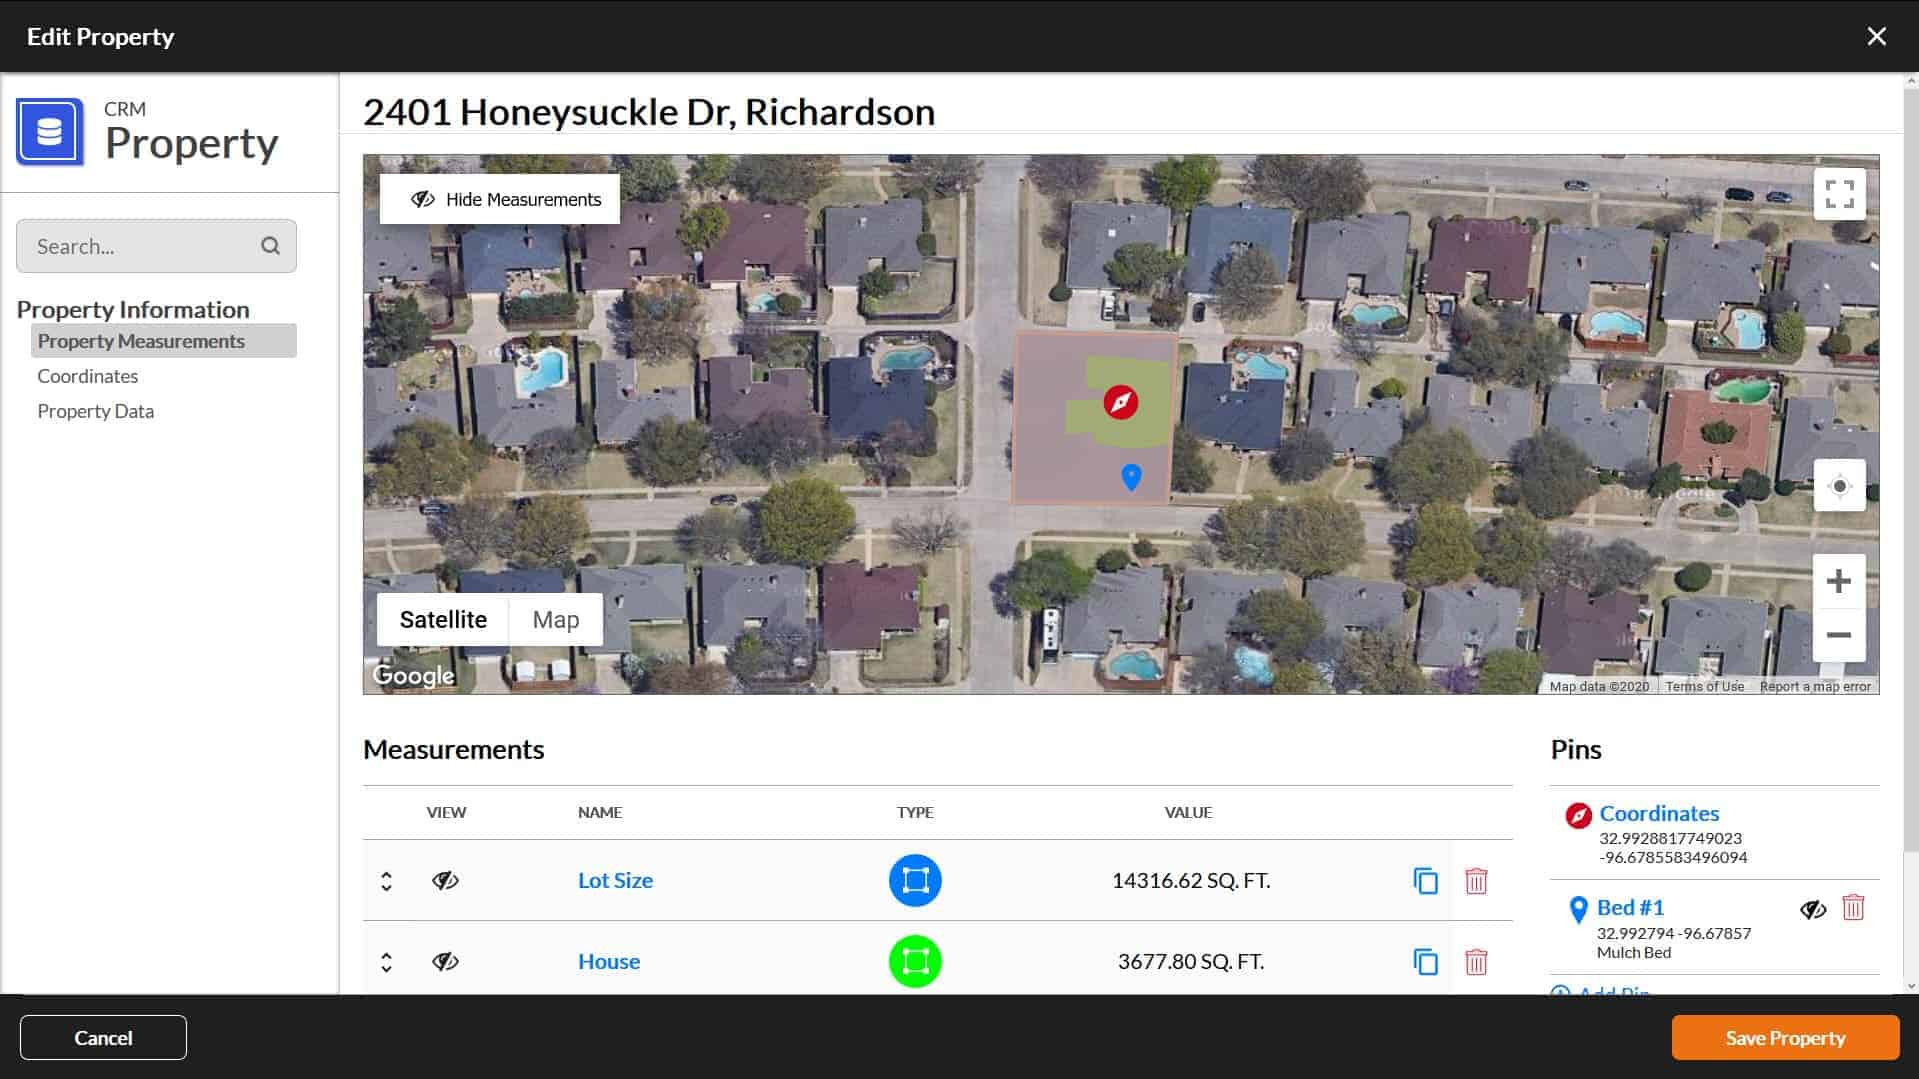Delete the House measurement

coord(1476,962)
